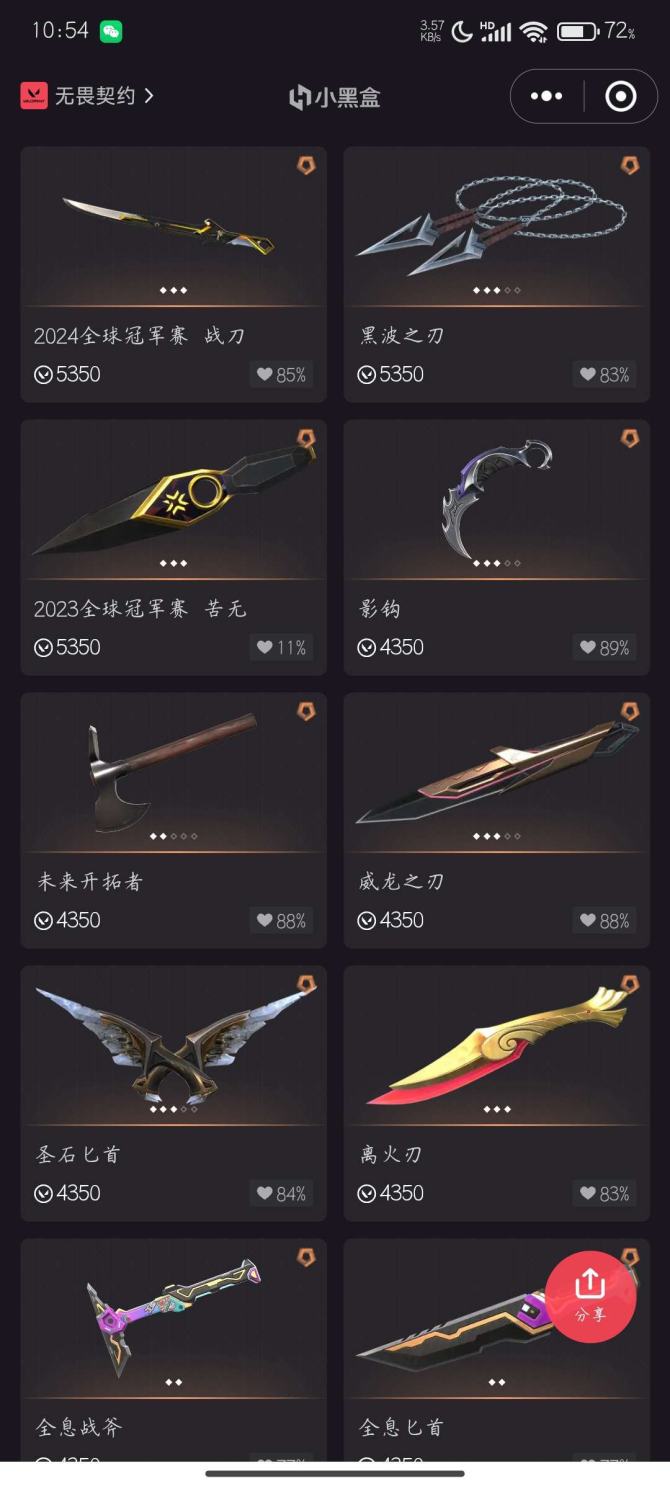
Task: Click the 小黑盒 logo title
Action: click(x=334, y=97)
